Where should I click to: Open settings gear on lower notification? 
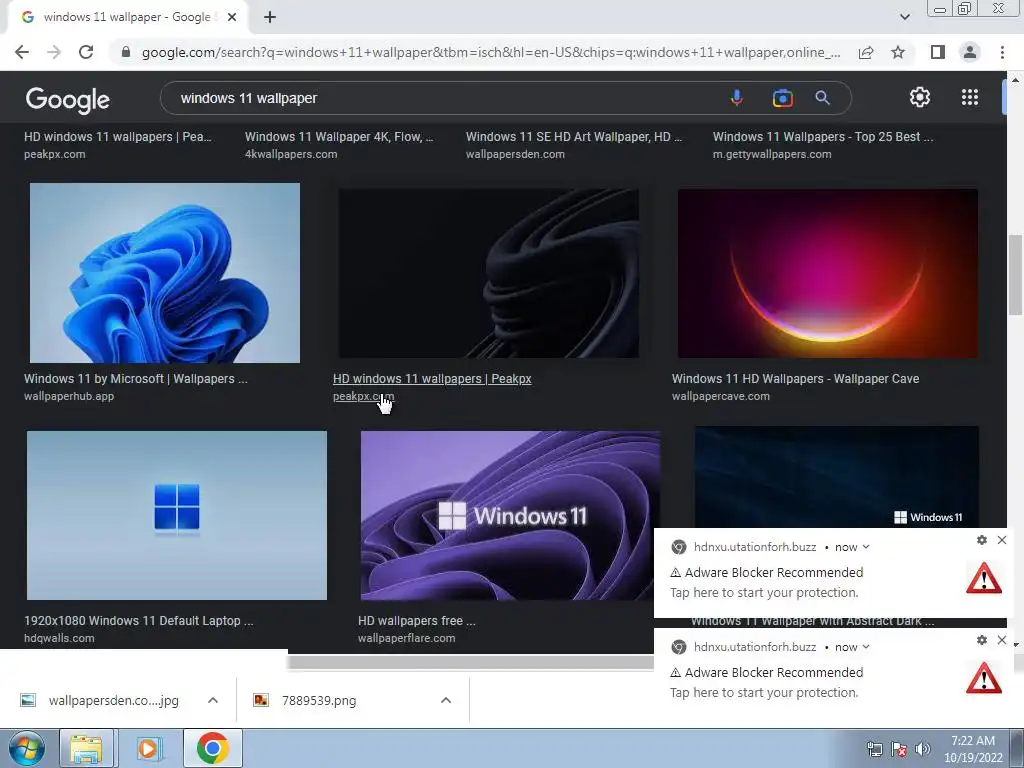click(x=982, y=640)
